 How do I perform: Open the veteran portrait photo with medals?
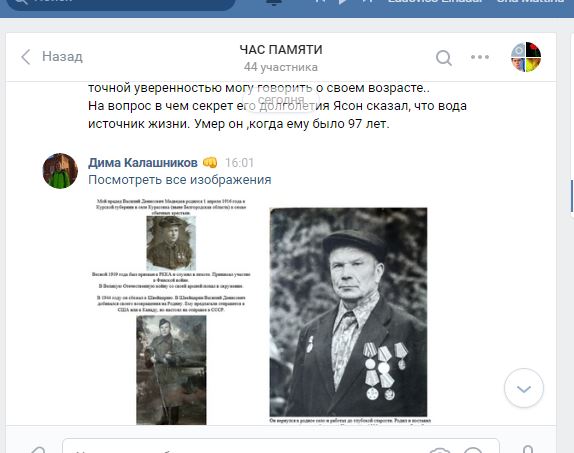pyautogui.click(x=348, y=312)
